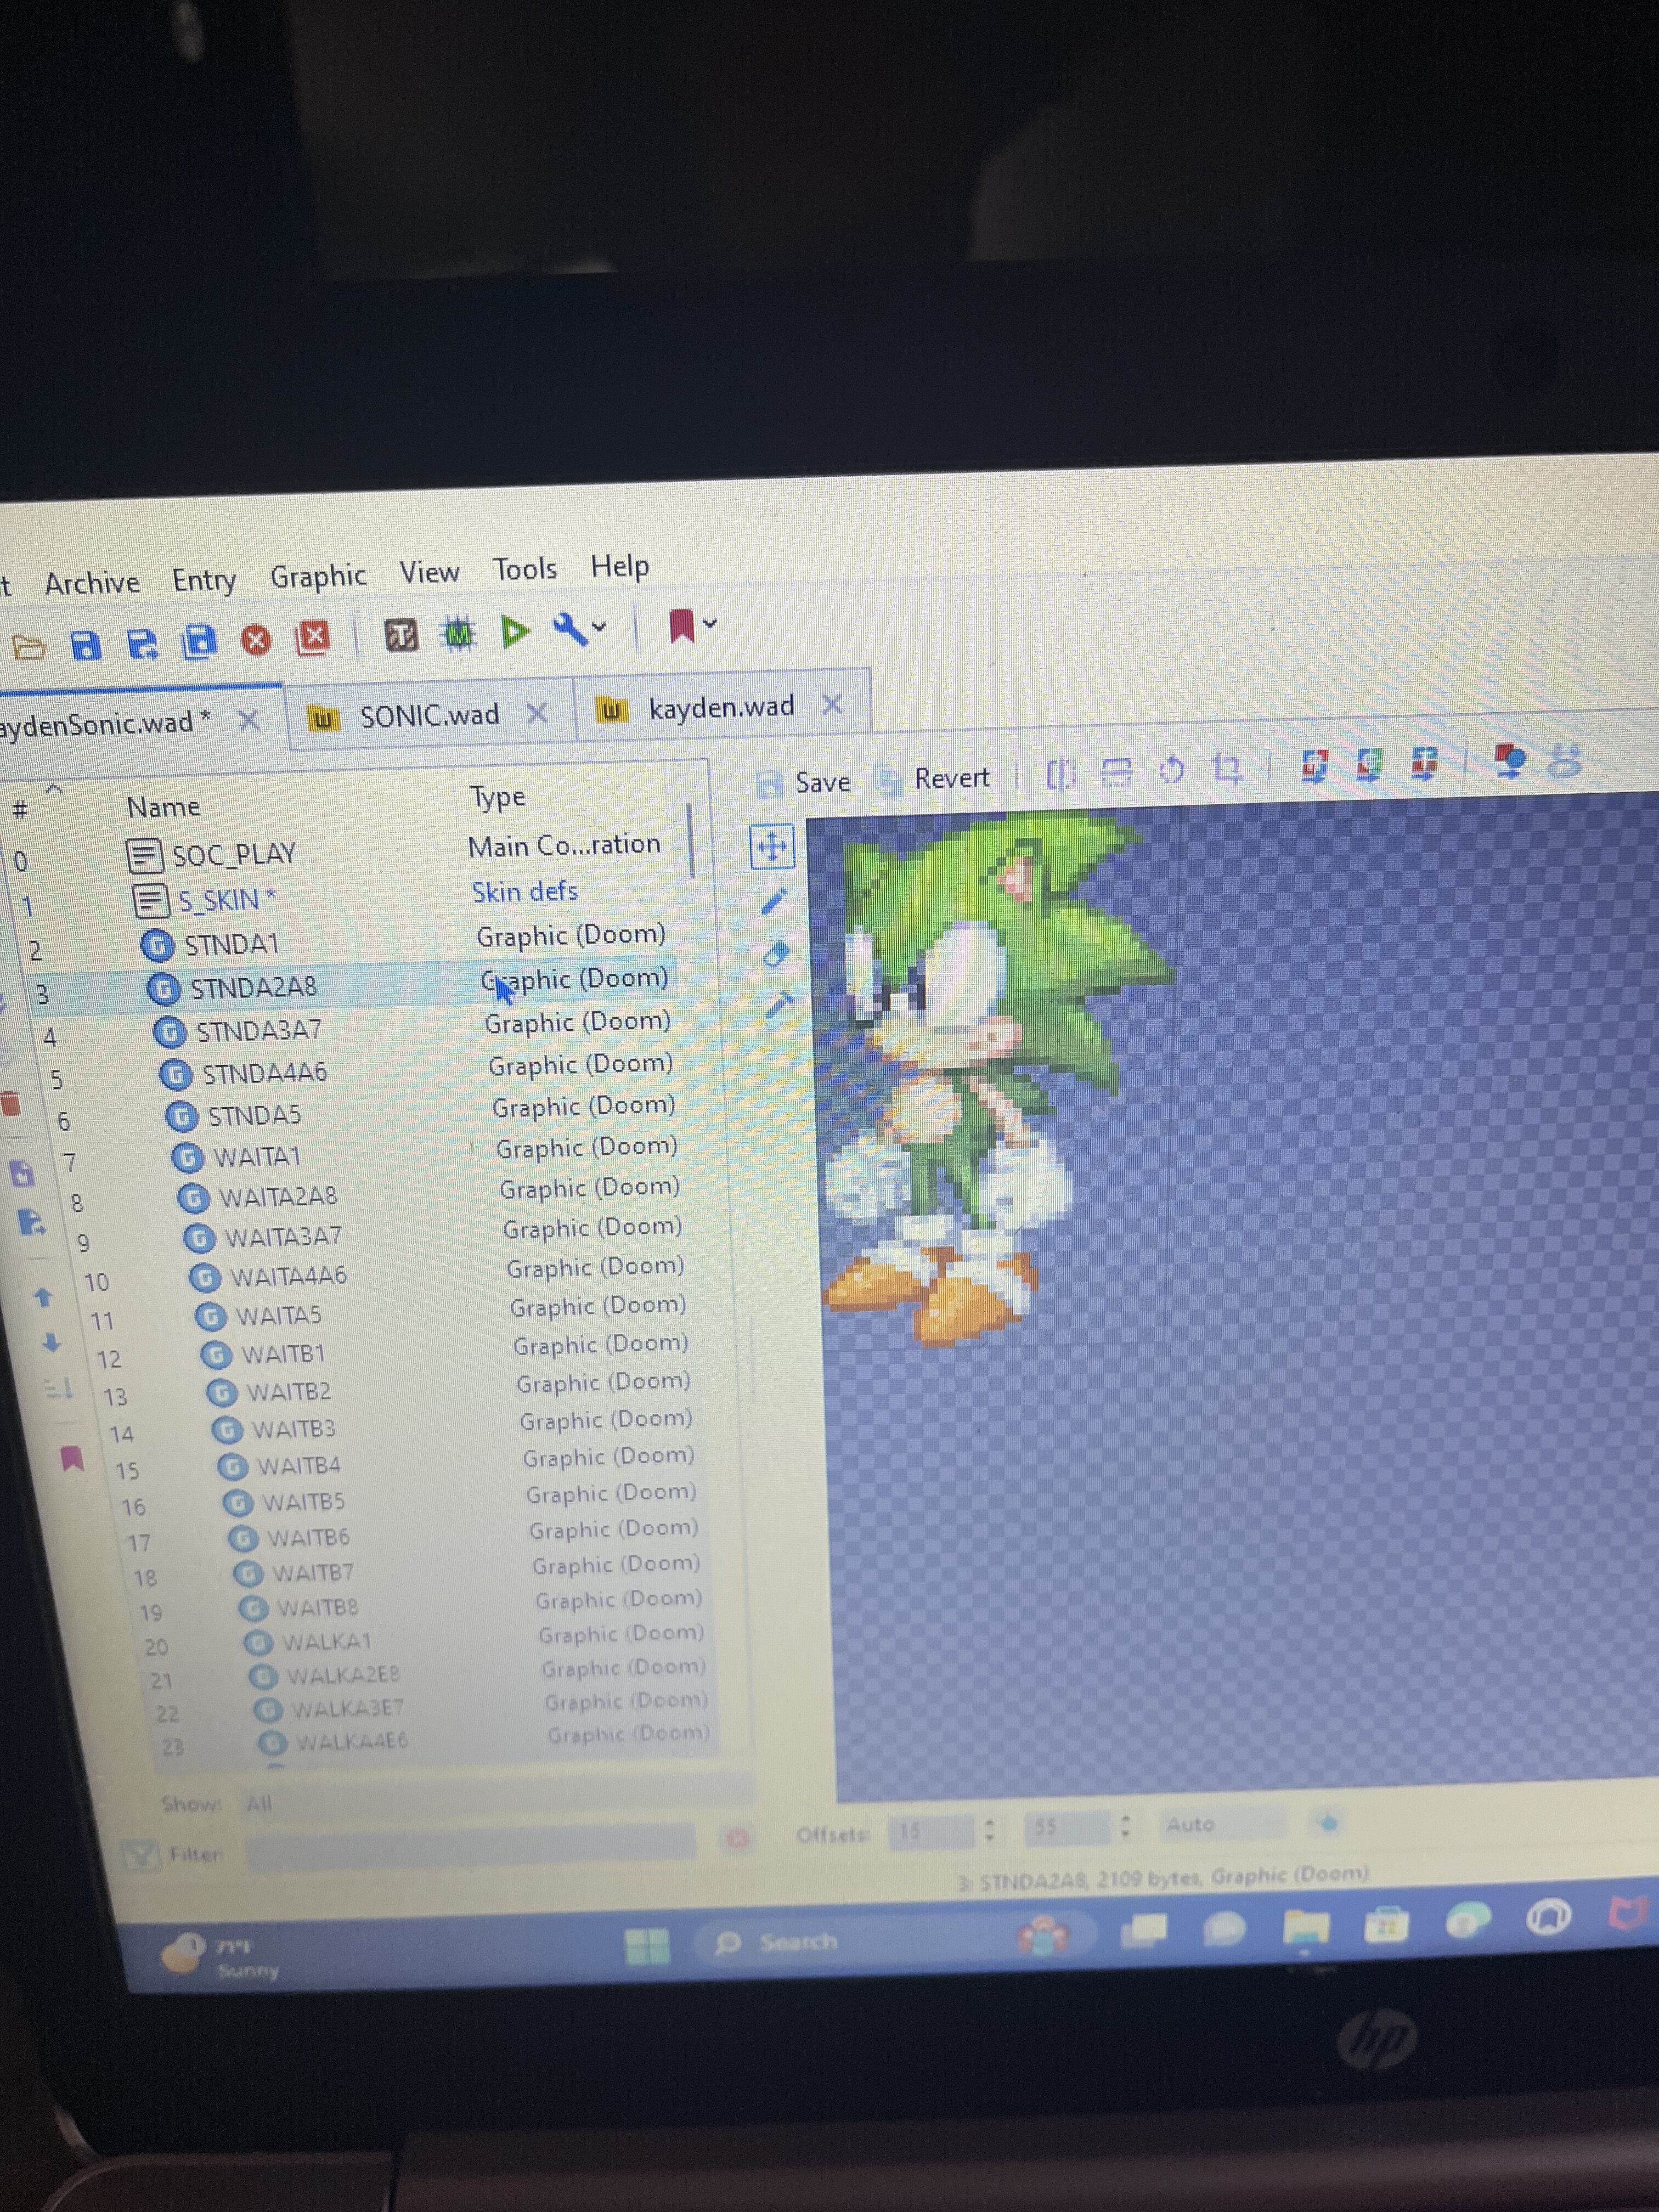The image size is (1659, 2212).
Task: Flip the graphic vertically icon
Action: (x=1116, y=772)
